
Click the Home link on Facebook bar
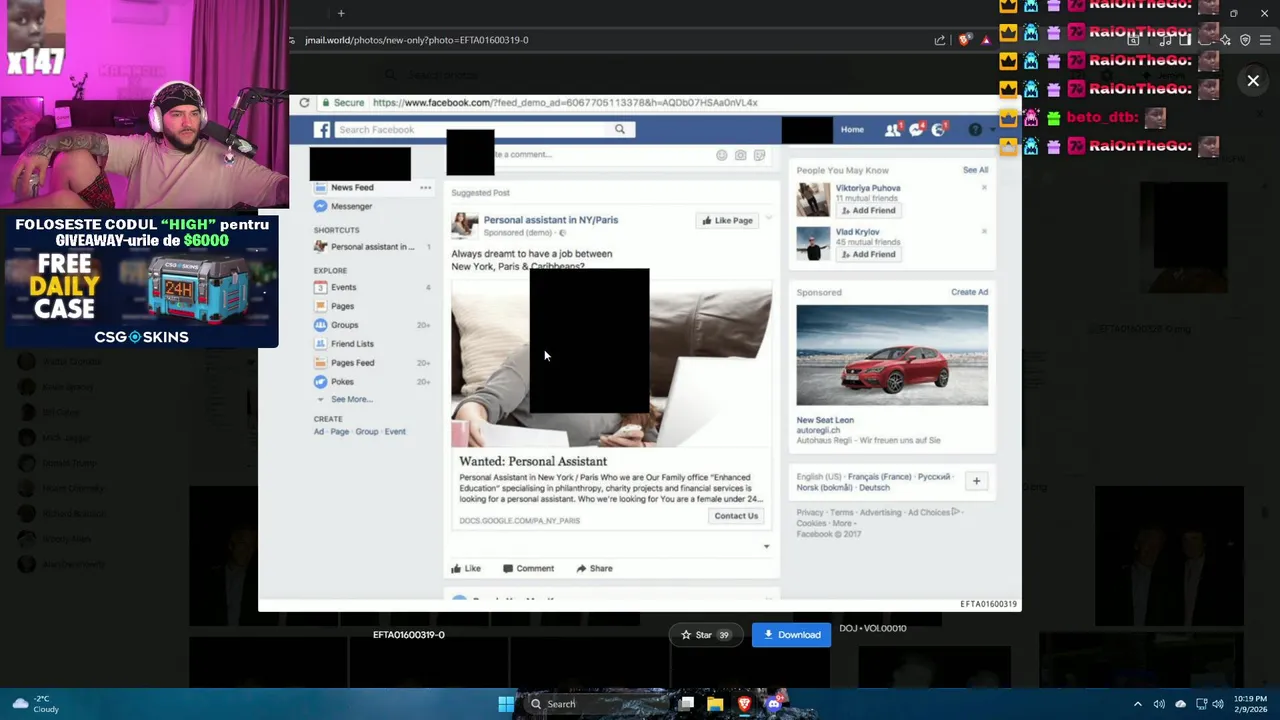pyautogui.click(x=852, y=130)
